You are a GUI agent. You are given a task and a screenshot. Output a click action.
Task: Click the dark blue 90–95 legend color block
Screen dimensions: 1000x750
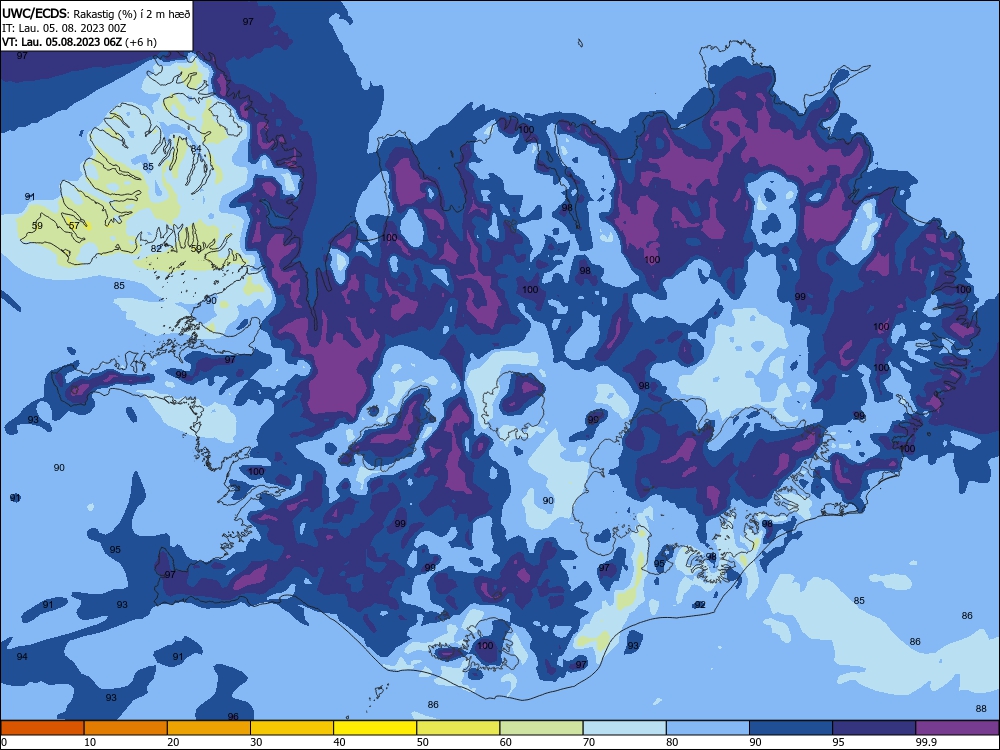[791, 728]
